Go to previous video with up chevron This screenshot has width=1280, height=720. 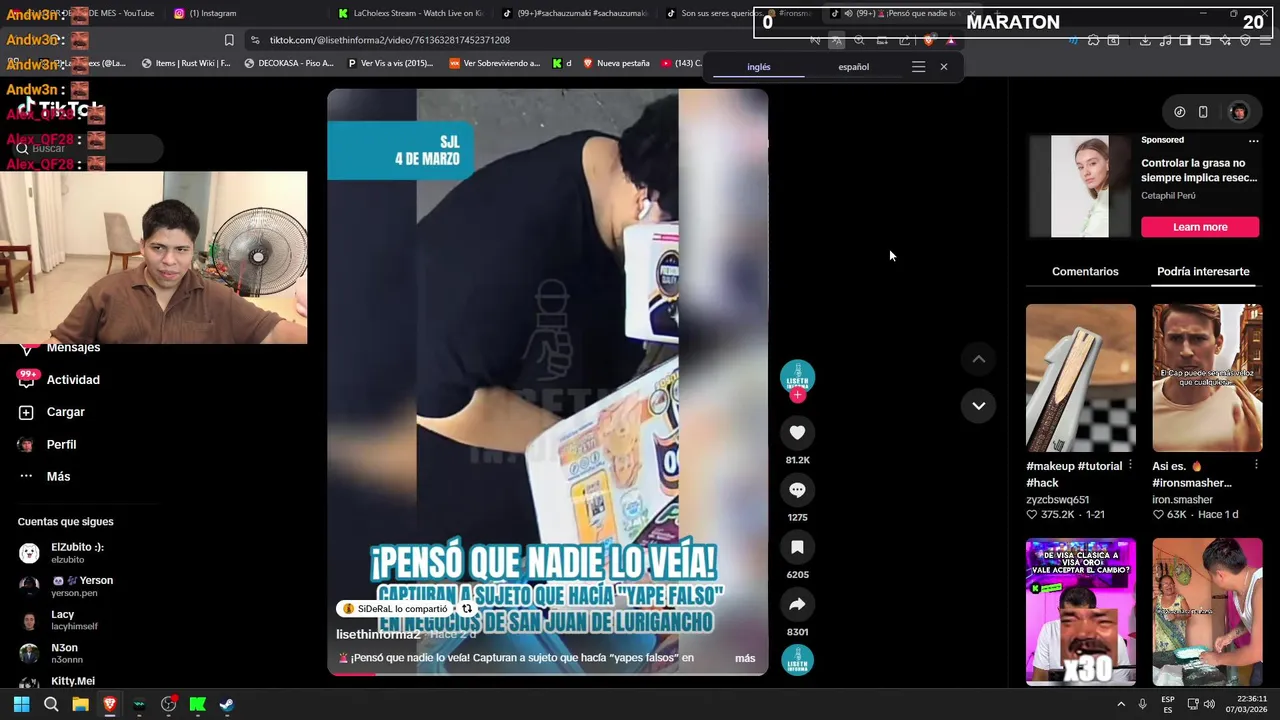[978, 359]
